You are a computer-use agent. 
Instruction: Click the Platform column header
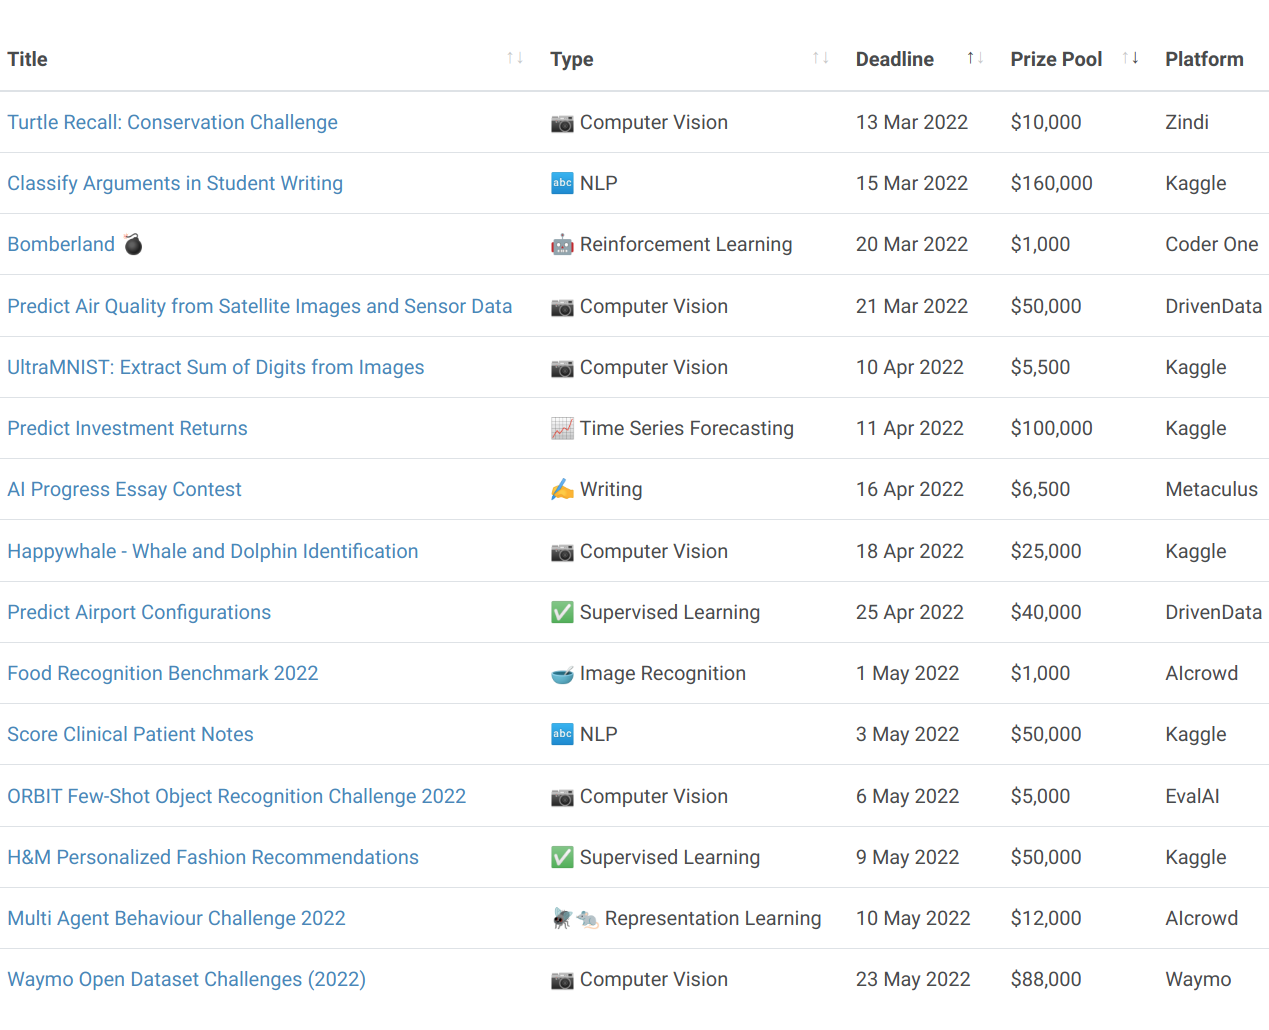tap(1204, 59)
